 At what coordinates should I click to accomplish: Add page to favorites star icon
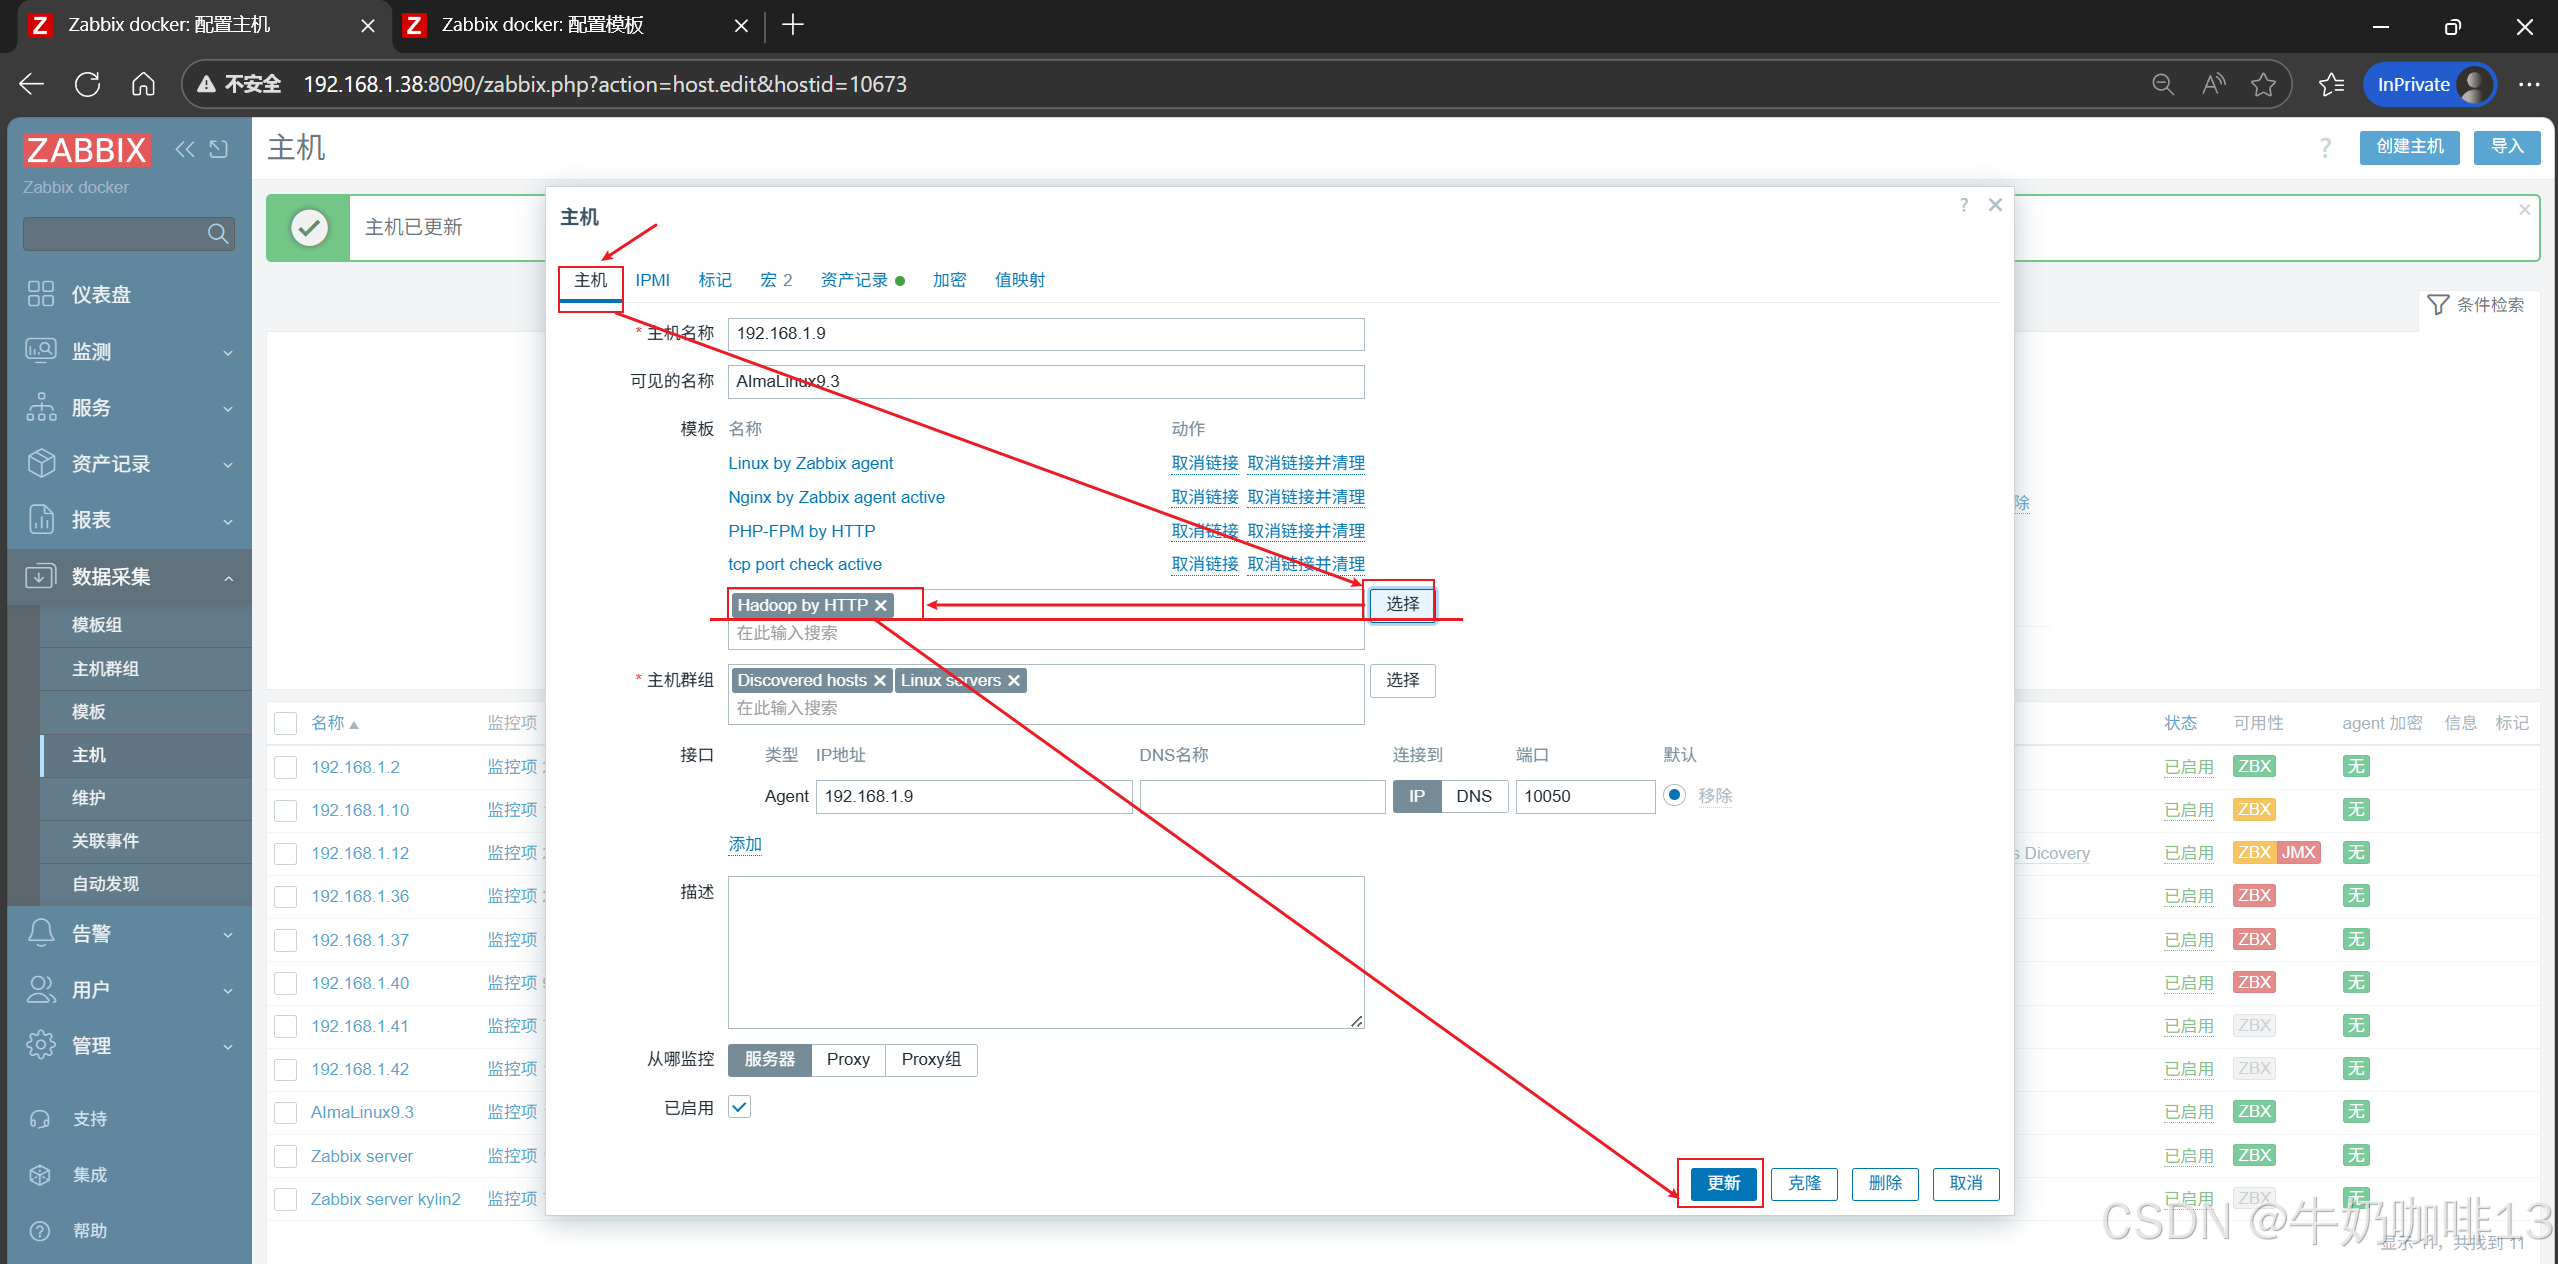pyautogui.click(x=2263, y=84)
